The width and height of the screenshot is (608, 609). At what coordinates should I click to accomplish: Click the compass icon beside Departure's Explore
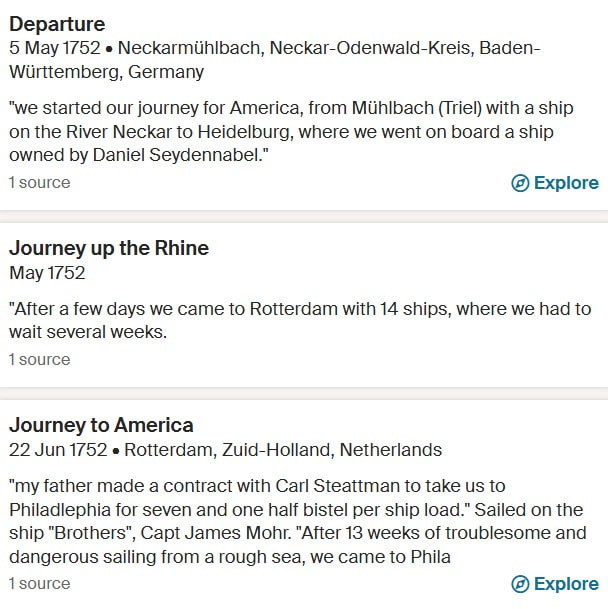[520, 183]
